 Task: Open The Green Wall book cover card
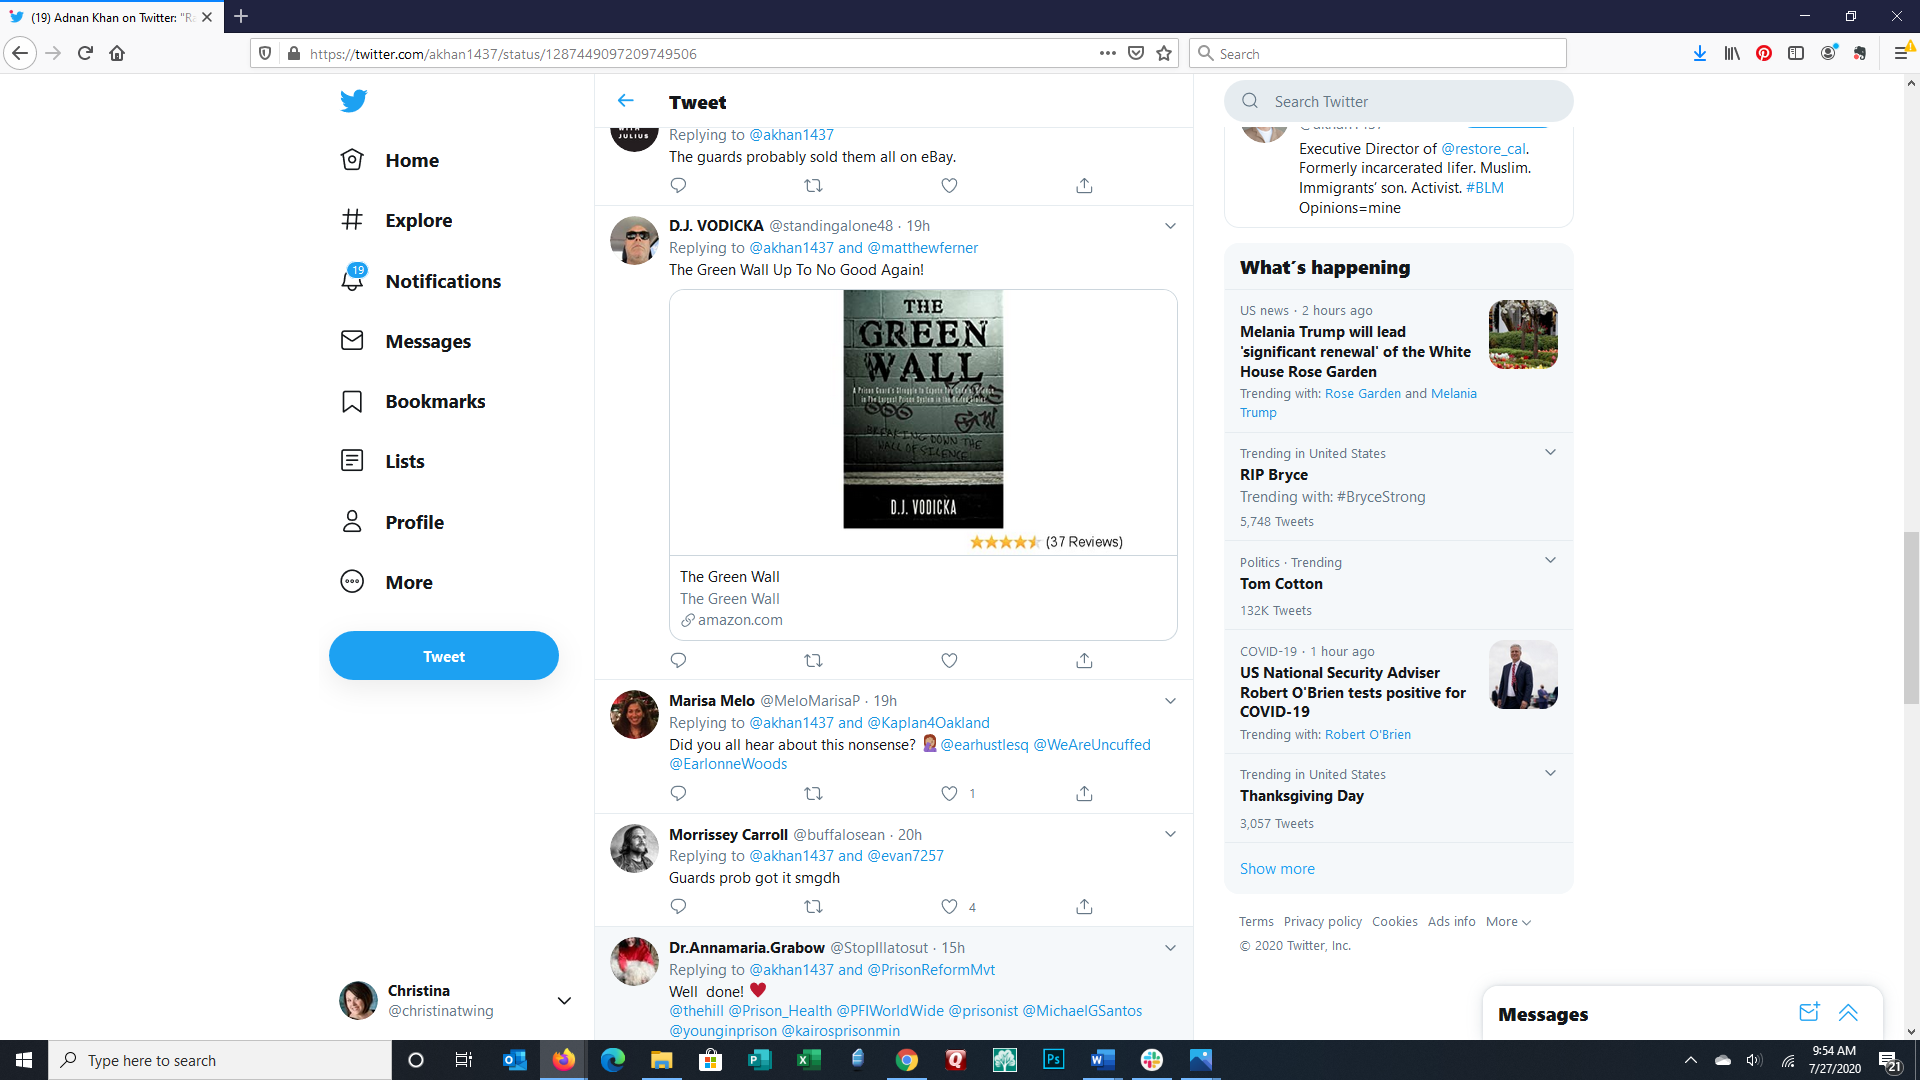point(923,409)
